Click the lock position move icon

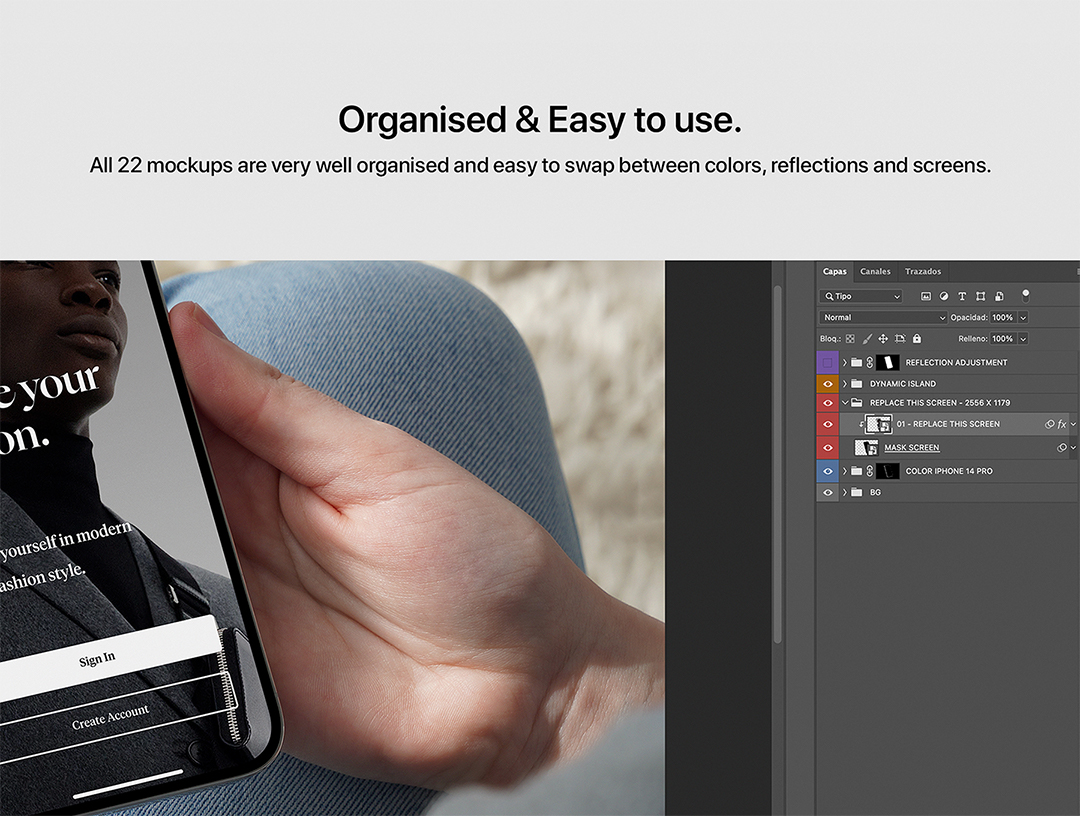click(883, 339)
